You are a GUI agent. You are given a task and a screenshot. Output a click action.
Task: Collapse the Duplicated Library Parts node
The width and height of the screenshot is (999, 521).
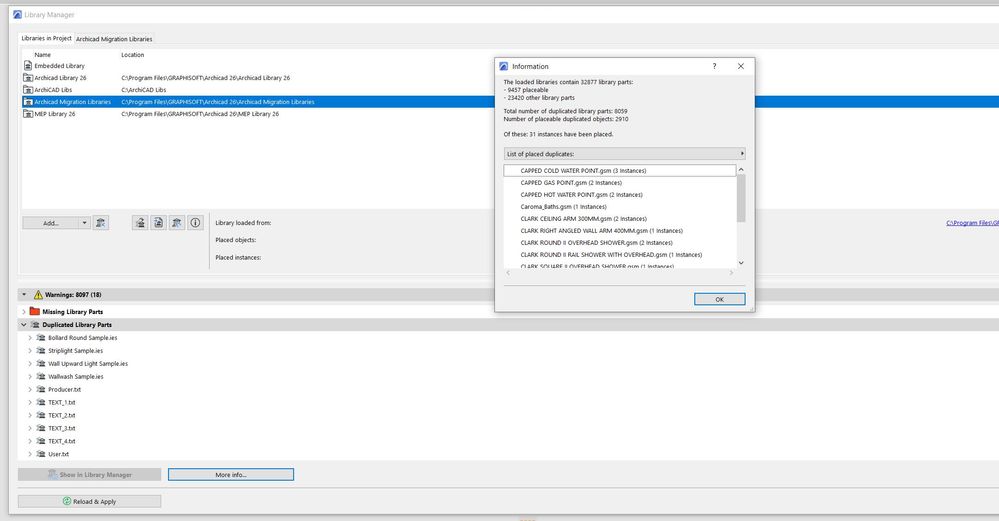point(24,325)
